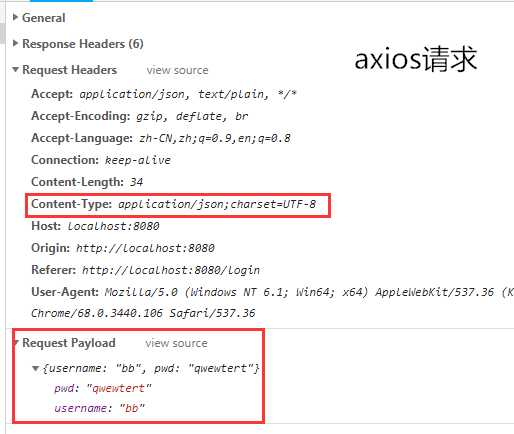Screen dimensions: 514x434
Task: Select the Accept-Language header value
Action: [215, 138]
